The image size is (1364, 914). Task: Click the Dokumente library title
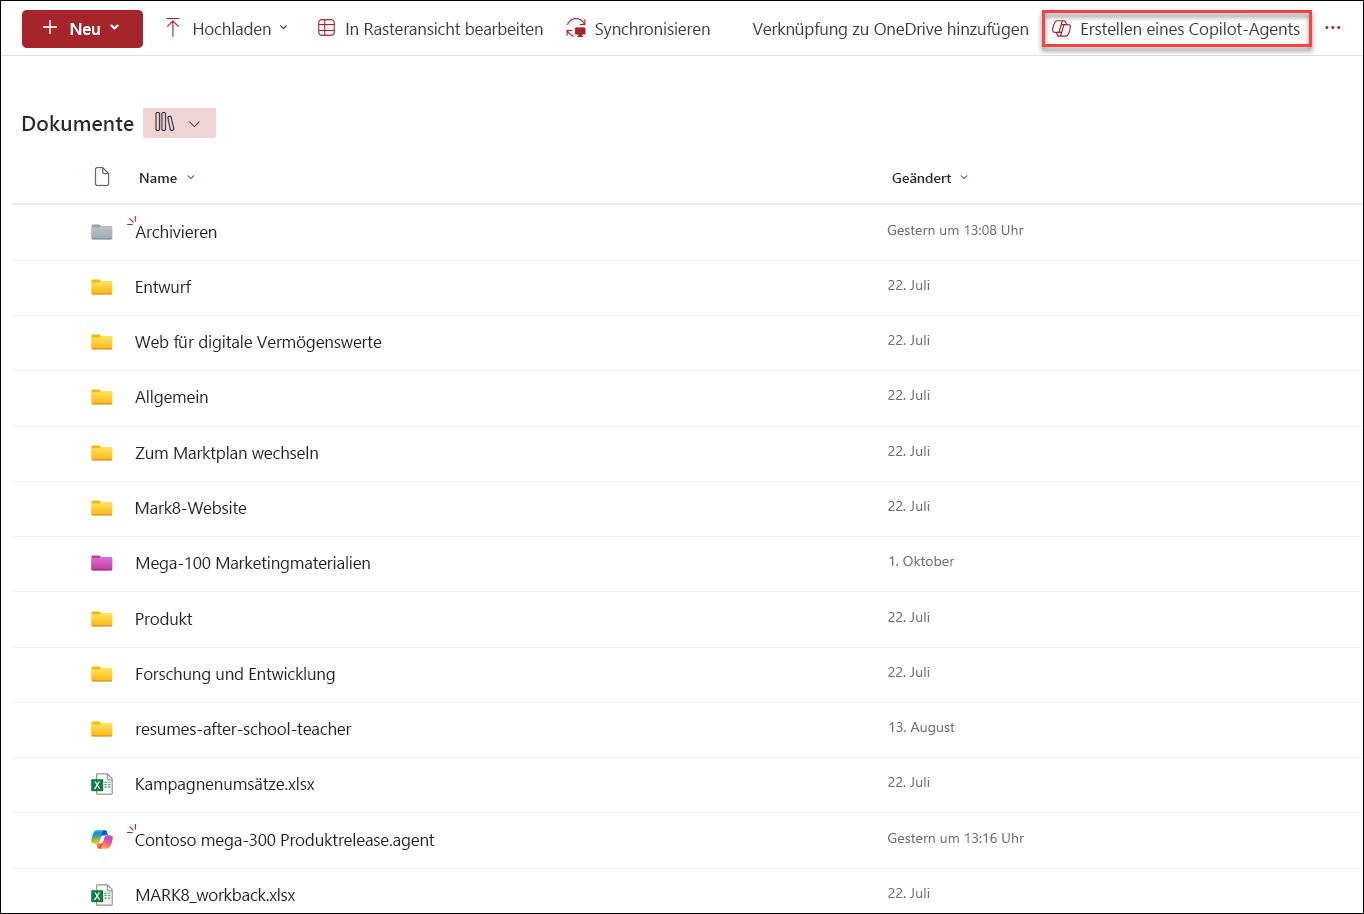[x=77, y=123]
